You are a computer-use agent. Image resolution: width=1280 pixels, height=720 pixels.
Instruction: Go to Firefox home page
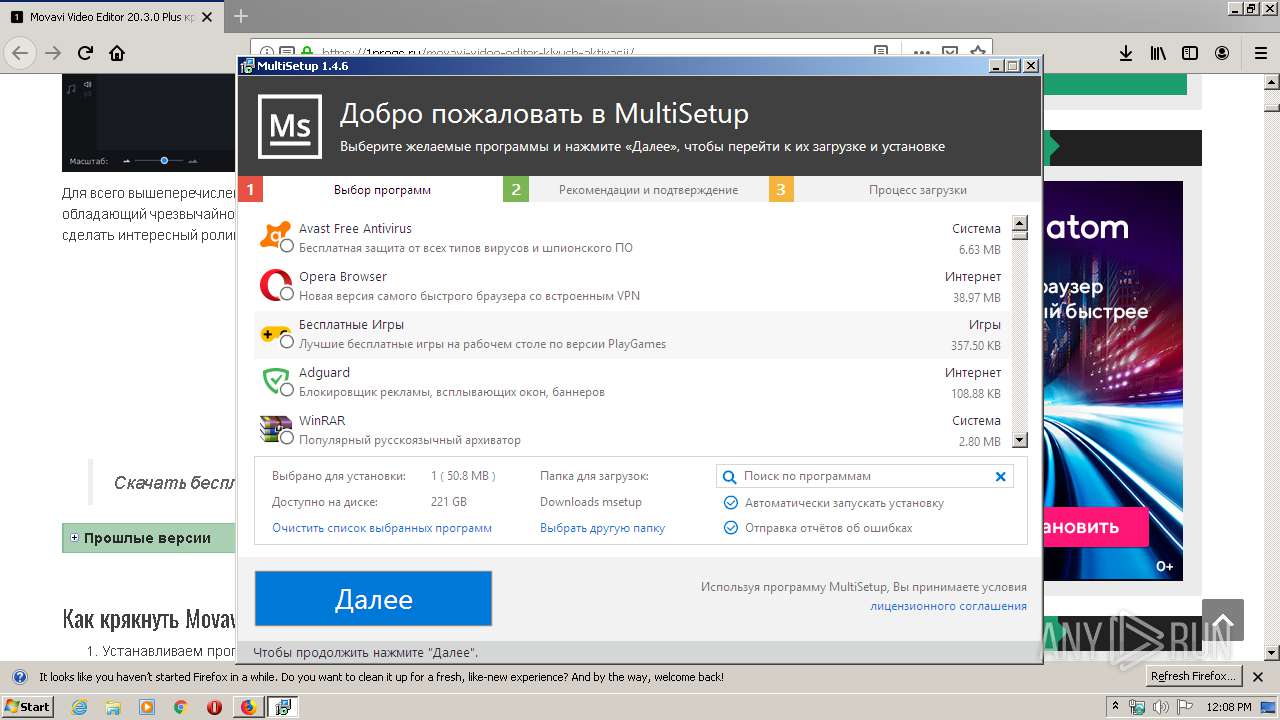point(117,53)
